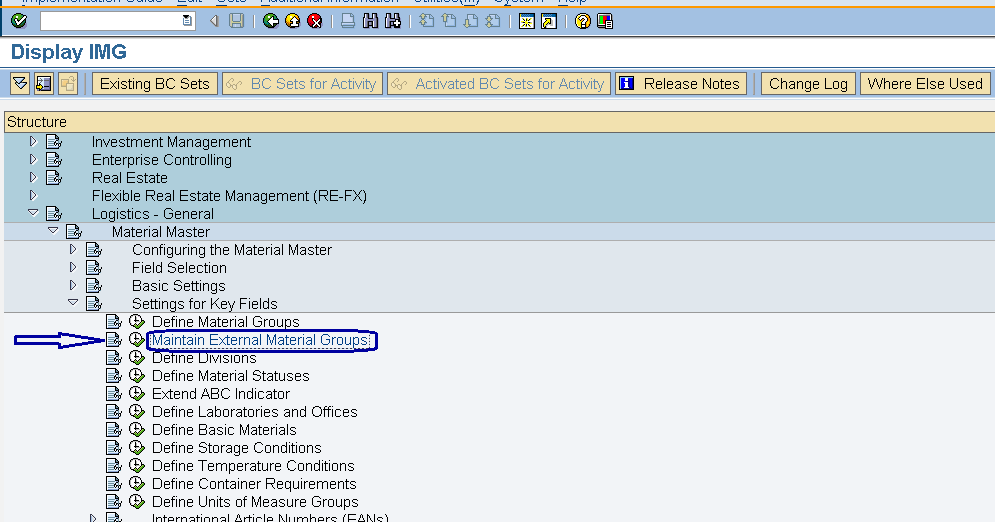The width and height of the screenshot is (995, 522).
Task: Select the Extend ABC Indicator activity text
Action: [221, 394]
